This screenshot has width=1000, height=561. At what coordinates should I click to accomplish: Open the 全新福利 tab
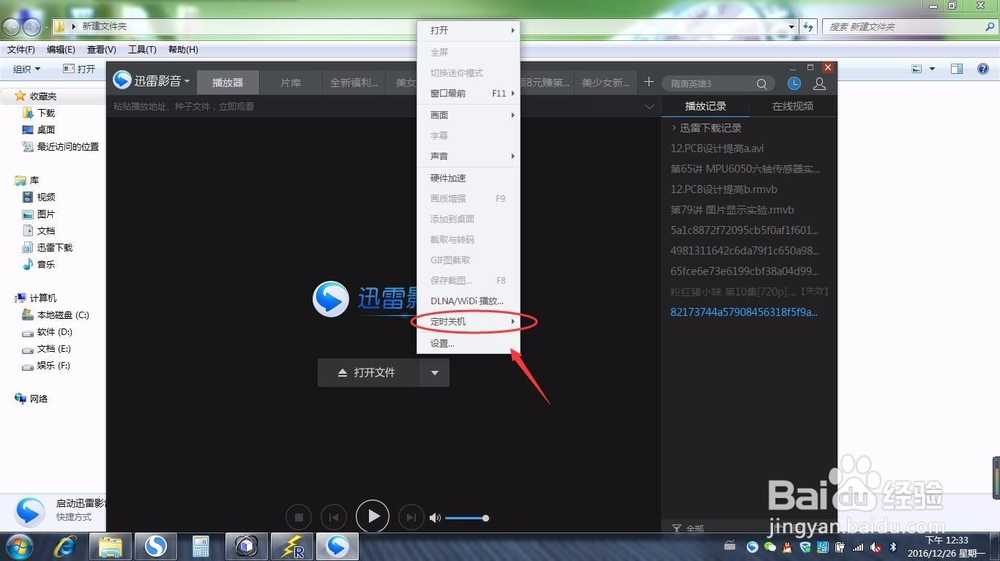tap(354, 82)
